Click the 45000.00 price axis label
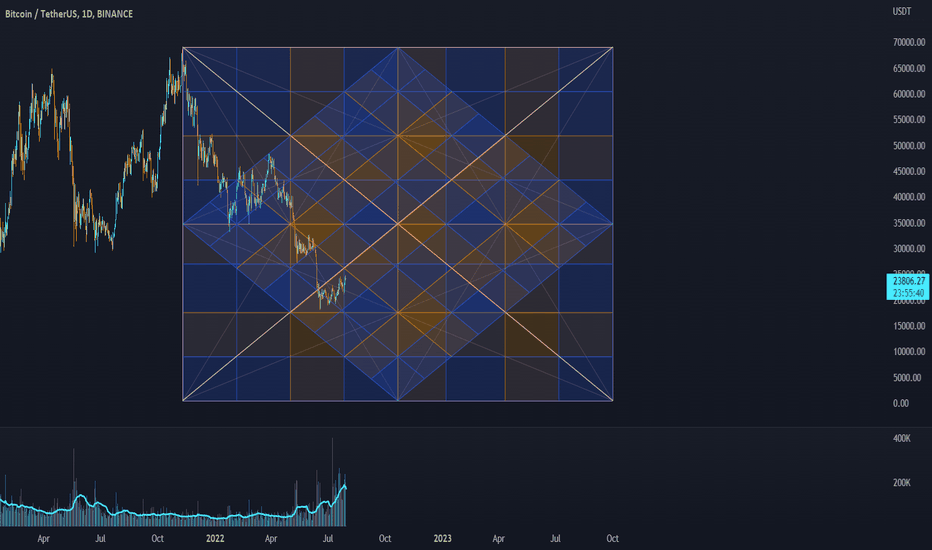This screenshot has width=932, height=550. click(x=909, y=171)
